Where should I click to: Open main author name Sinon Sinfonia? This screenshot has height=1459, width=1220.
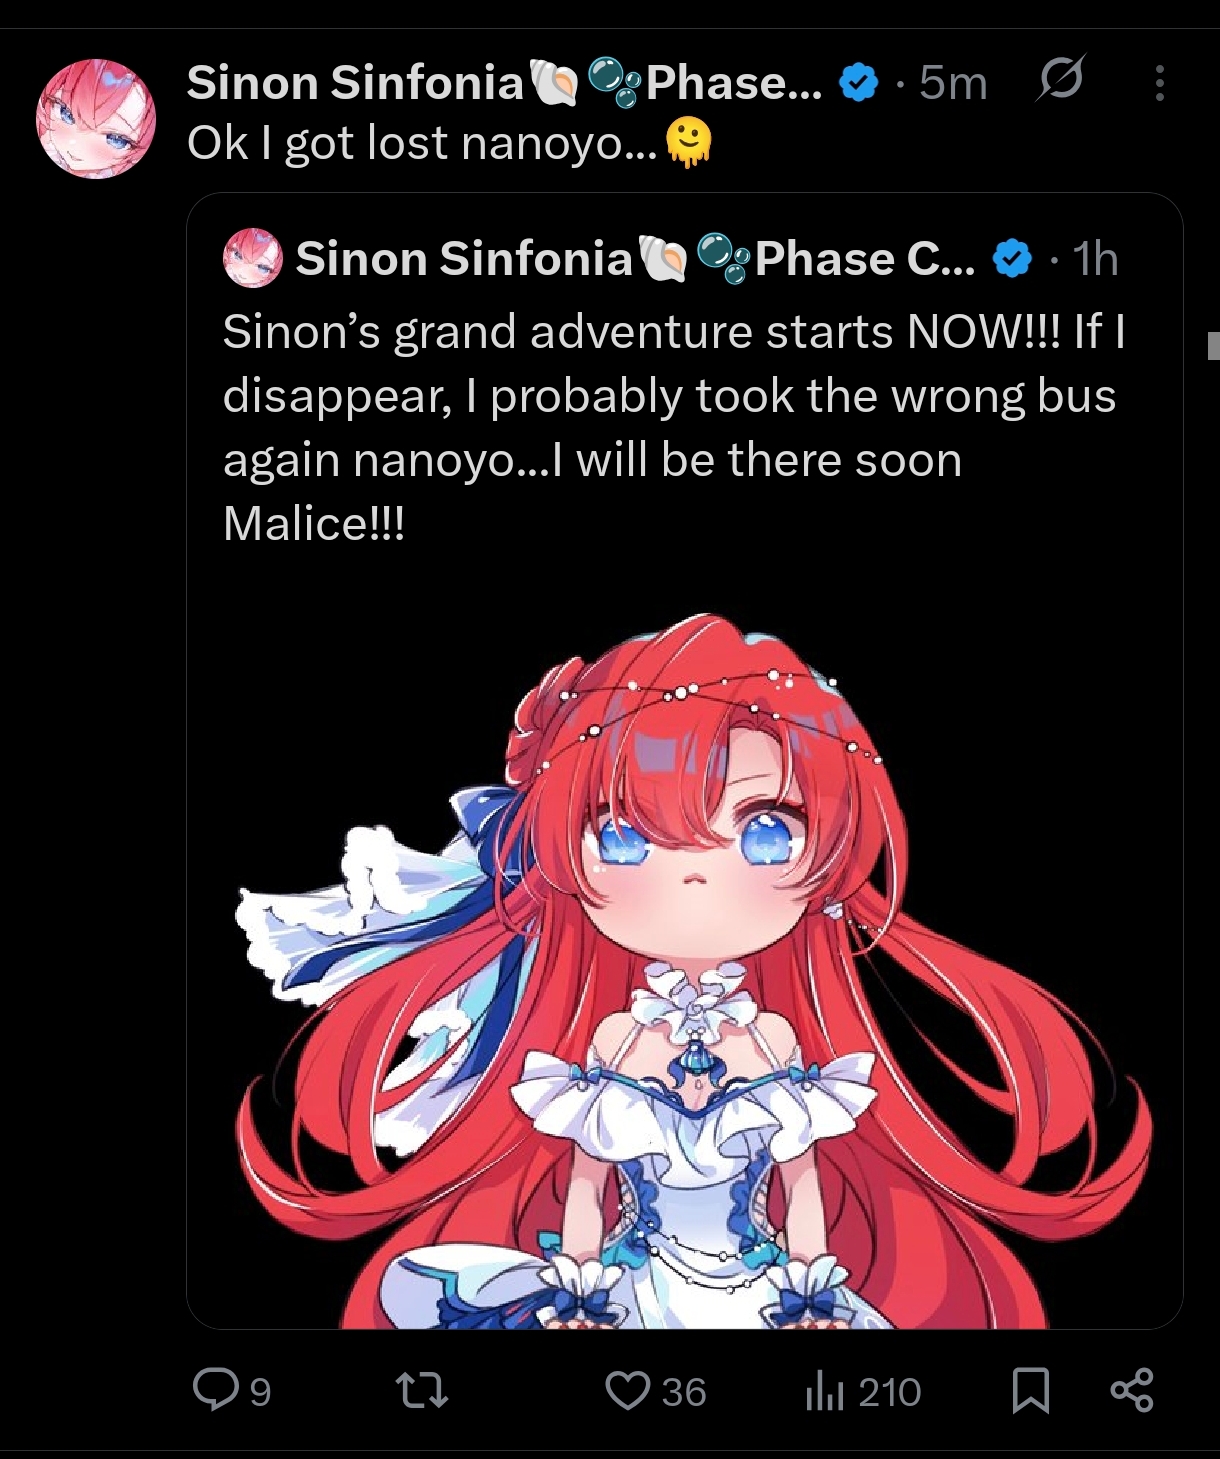355,82
